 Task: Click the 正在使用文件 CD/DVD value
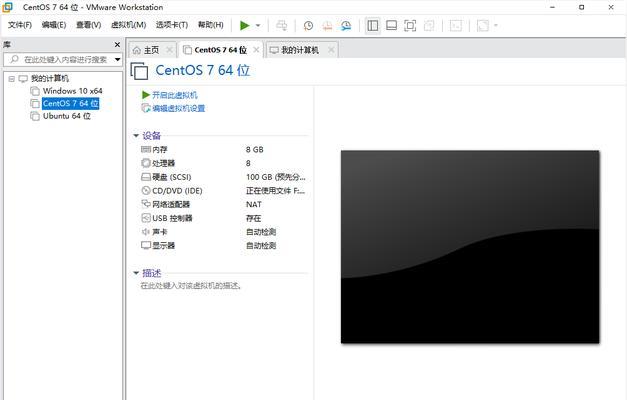click(275, 191)
